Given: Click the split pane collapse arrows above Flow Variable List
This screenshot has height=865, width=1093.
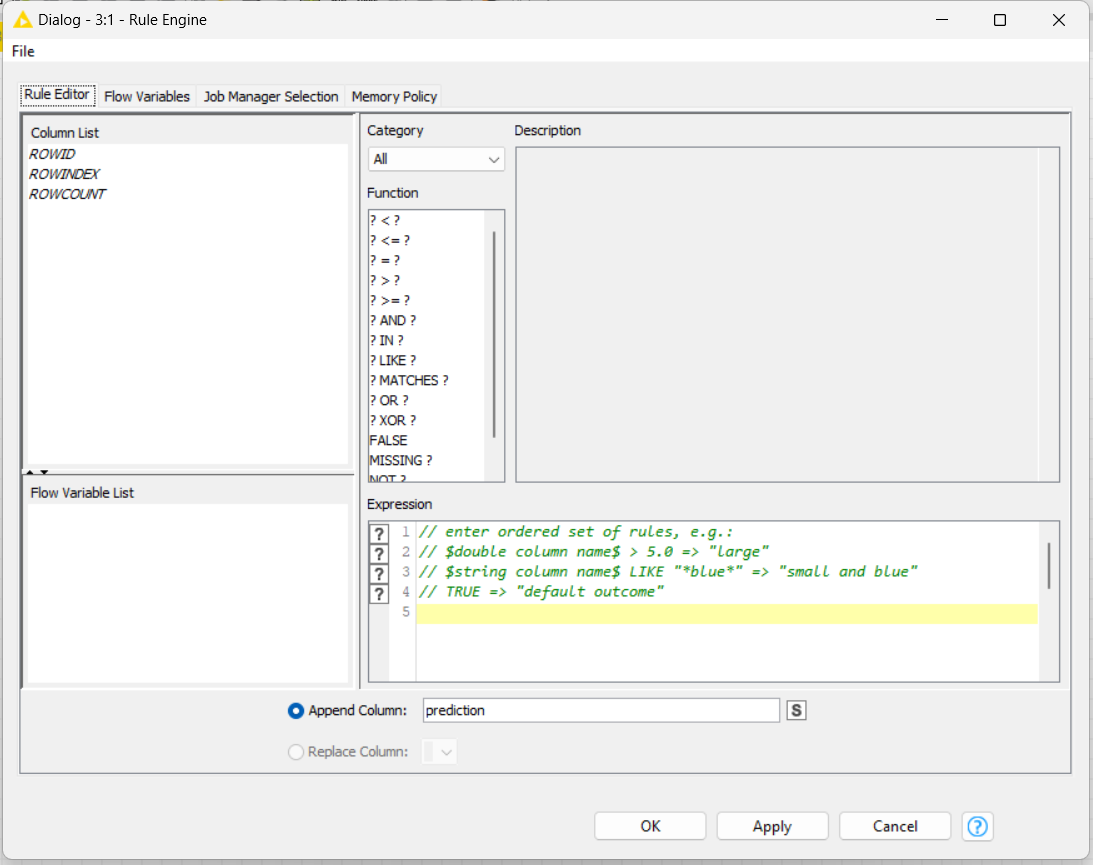Looking at the screenshot, I should click(x=37, y=472).
